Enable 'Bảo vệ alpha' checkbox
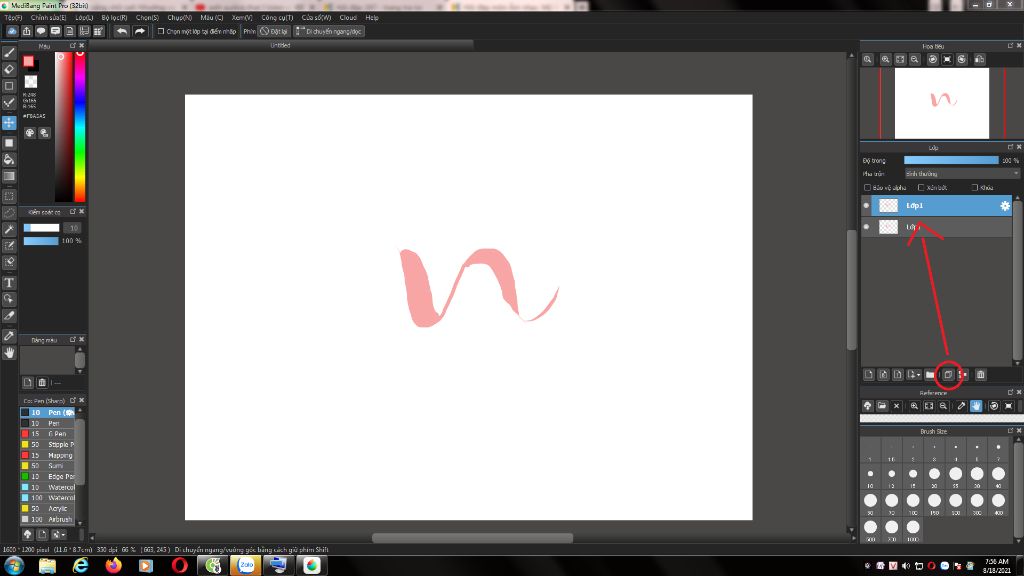This screenshot has width=1024, height=576. (868, 187)
